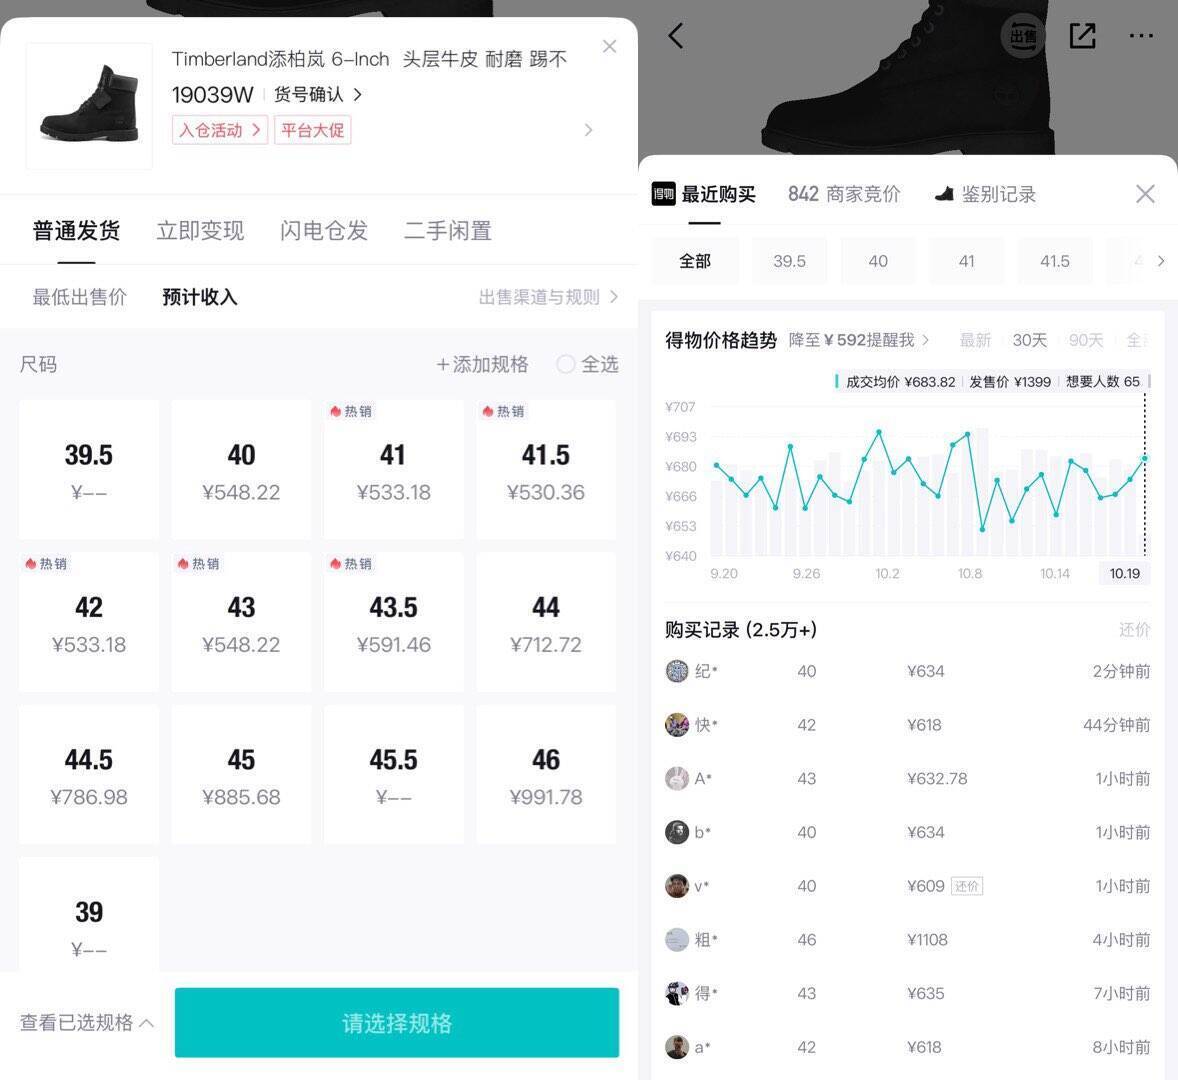Tap +添加规格 add spec
The image size is (1178, 1080).
[x=482, y=364]
